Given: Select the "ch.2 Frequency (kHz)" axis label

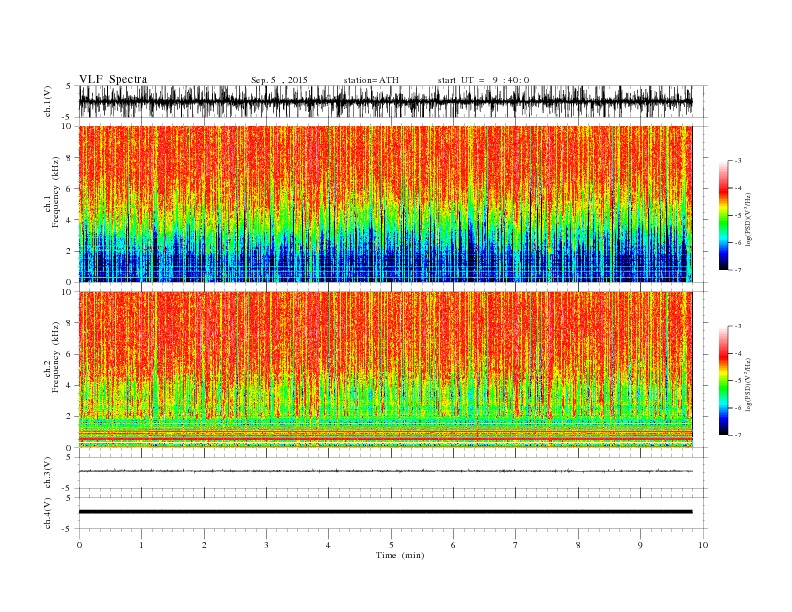Looking at the screenshot, I should coord(52,357).
